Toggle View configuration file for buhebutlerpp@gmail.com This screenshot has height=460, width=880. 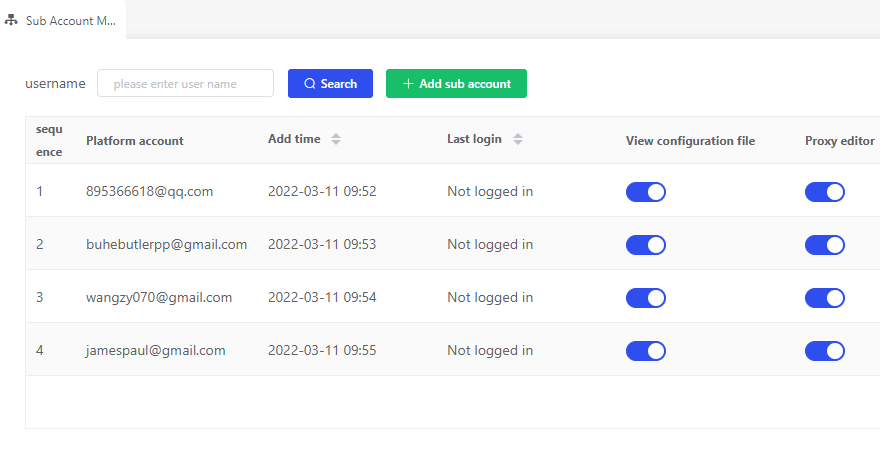(645, 245)
